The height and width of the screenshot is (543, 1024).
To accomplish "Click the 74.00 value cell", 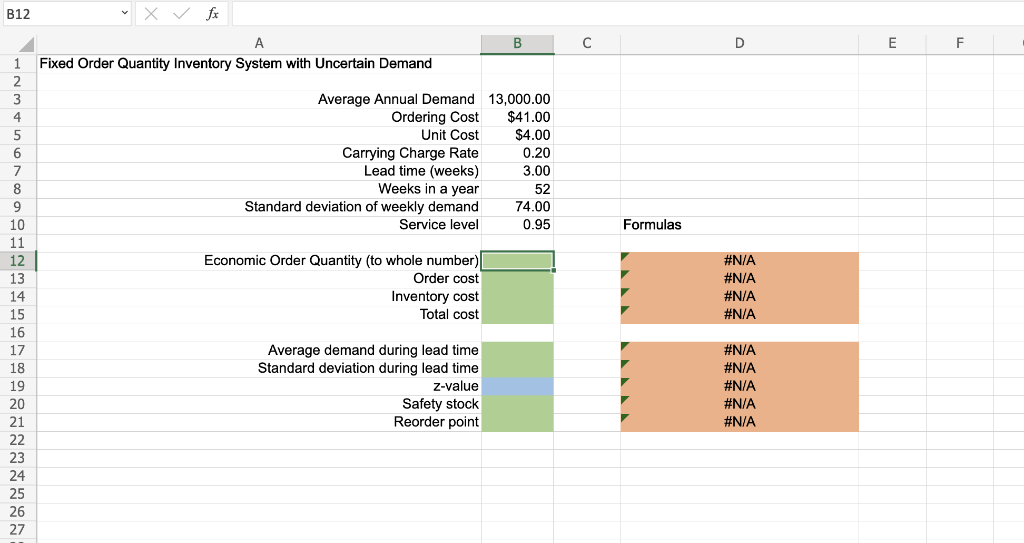I will 517,207.
